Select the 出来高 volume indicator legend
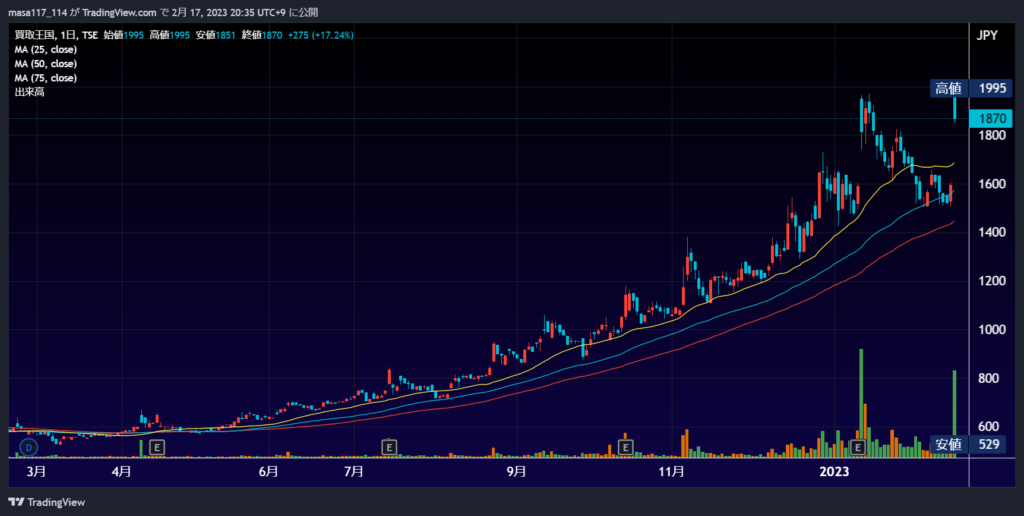Screen dimensions: 1024x516 click(29, 92)
